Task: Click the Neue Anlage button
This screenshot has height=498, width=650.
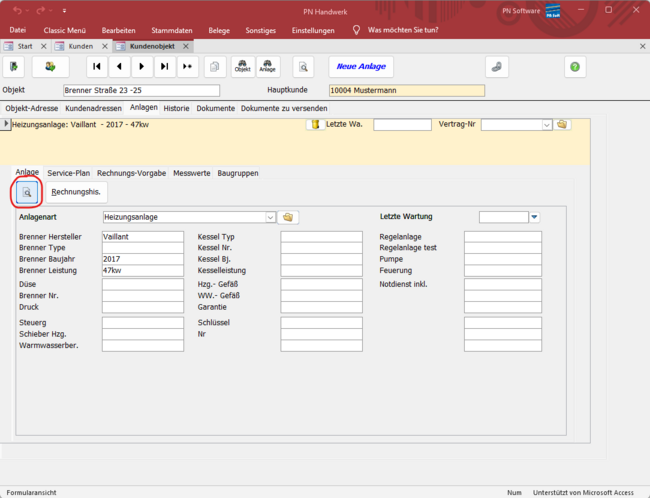Action: 361,67
